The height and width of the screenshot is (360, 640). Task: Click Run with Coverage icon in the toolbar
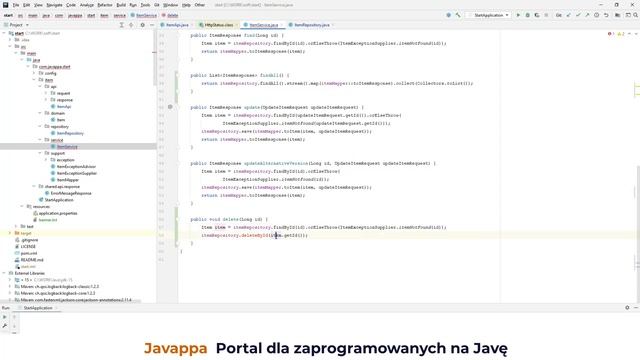537,15
